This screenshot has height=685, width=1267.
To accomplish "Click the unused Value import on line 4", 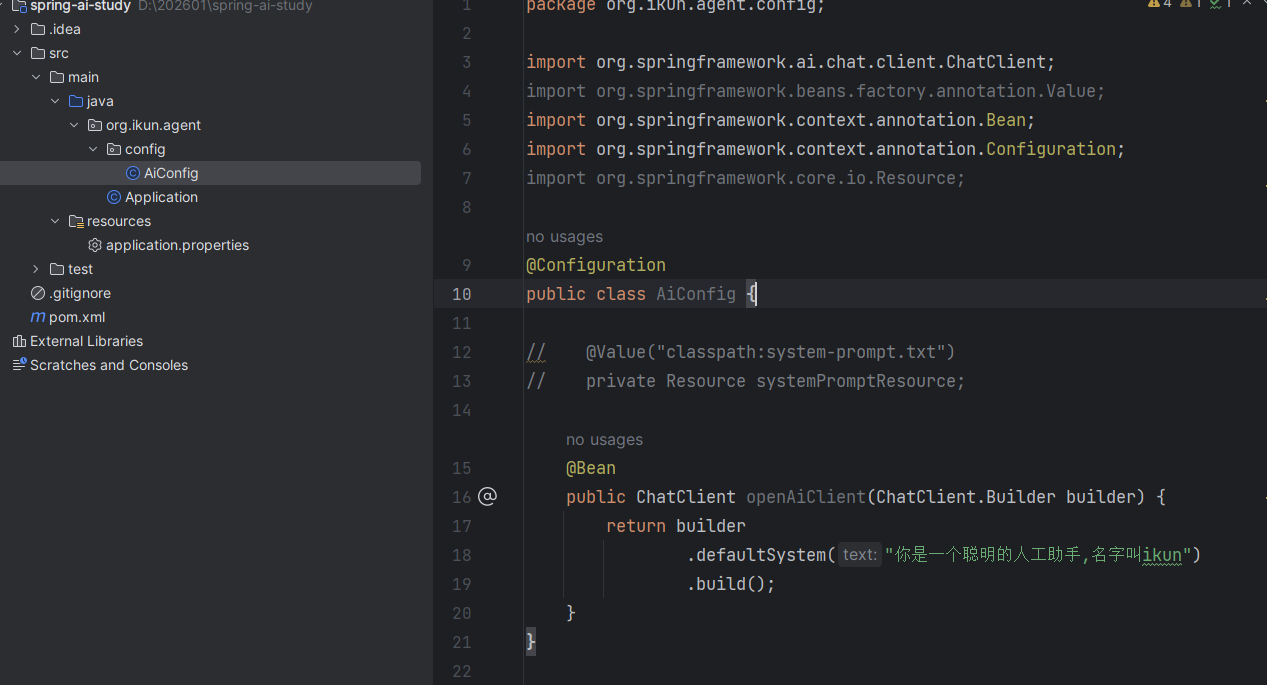I will [x=816, y=91].
